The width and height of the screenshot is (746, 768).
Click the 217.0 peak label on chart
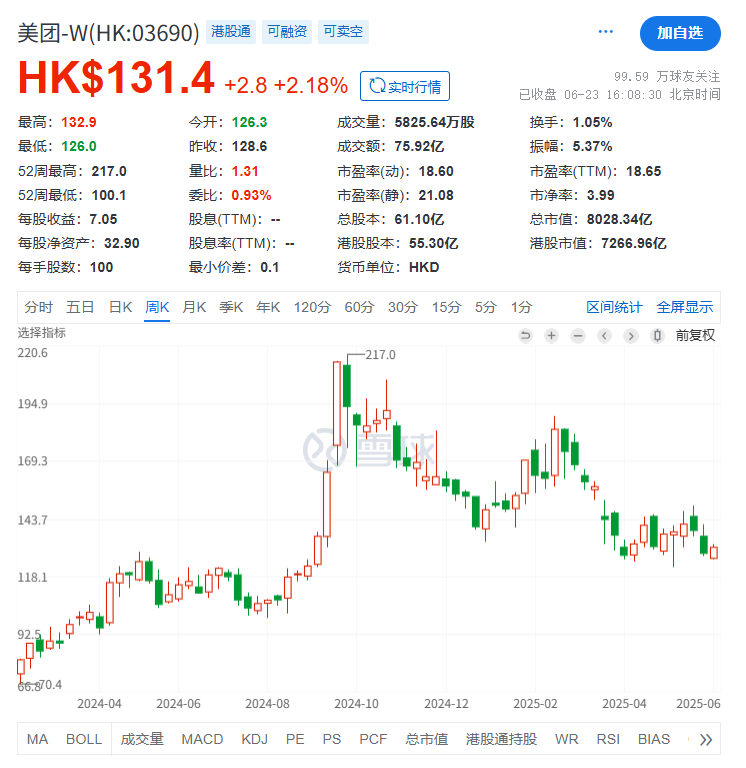(381, 355)
